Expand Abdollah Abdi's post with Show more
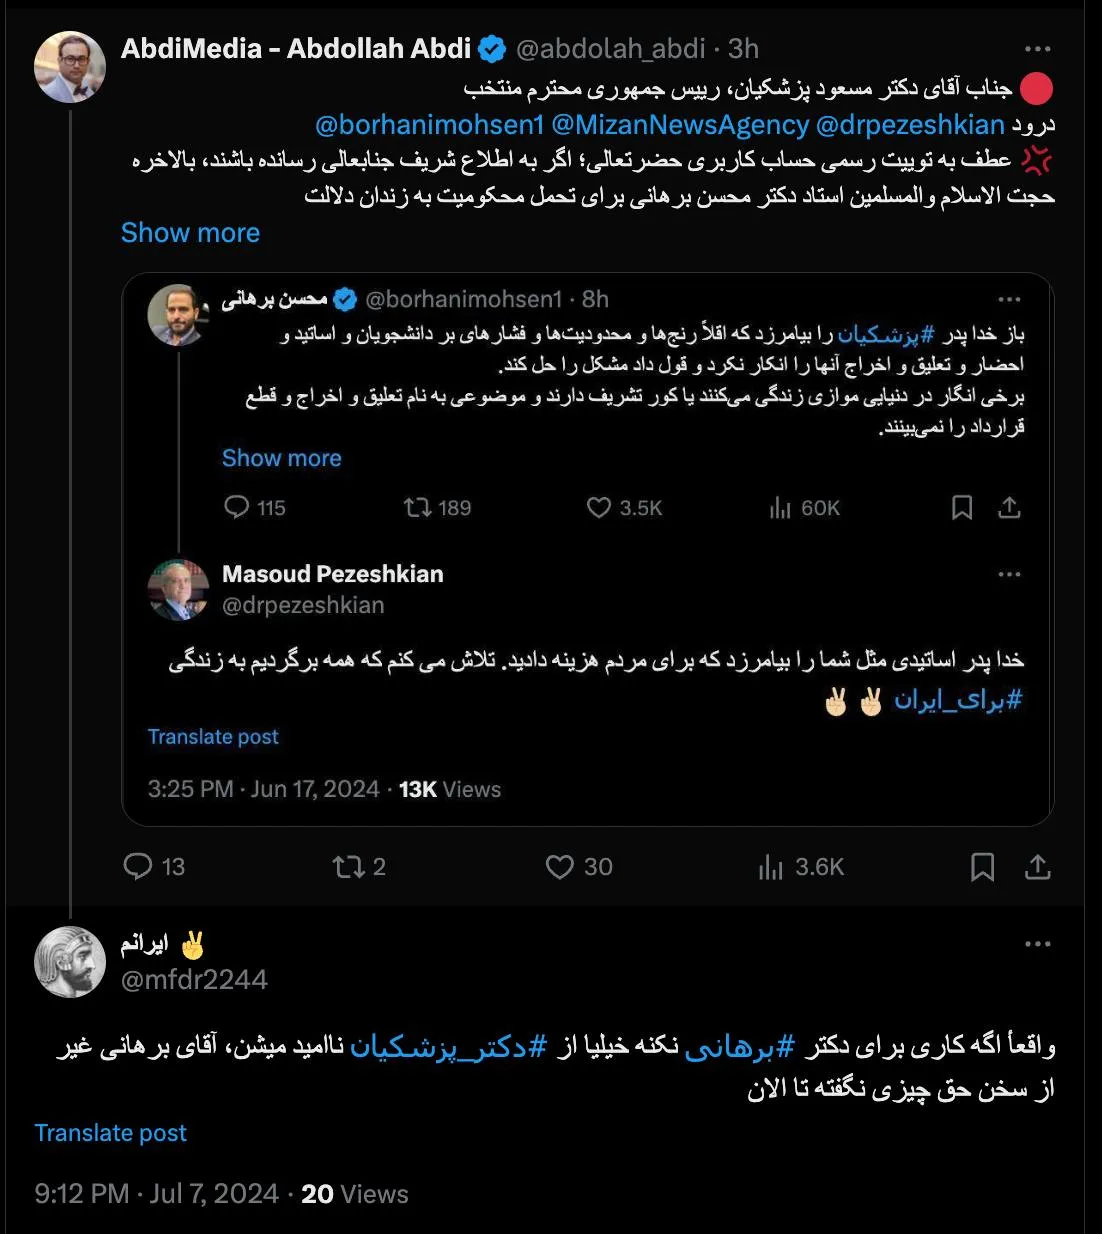The height and width of the screenshot is (1234, 1102). coord(190,233)
